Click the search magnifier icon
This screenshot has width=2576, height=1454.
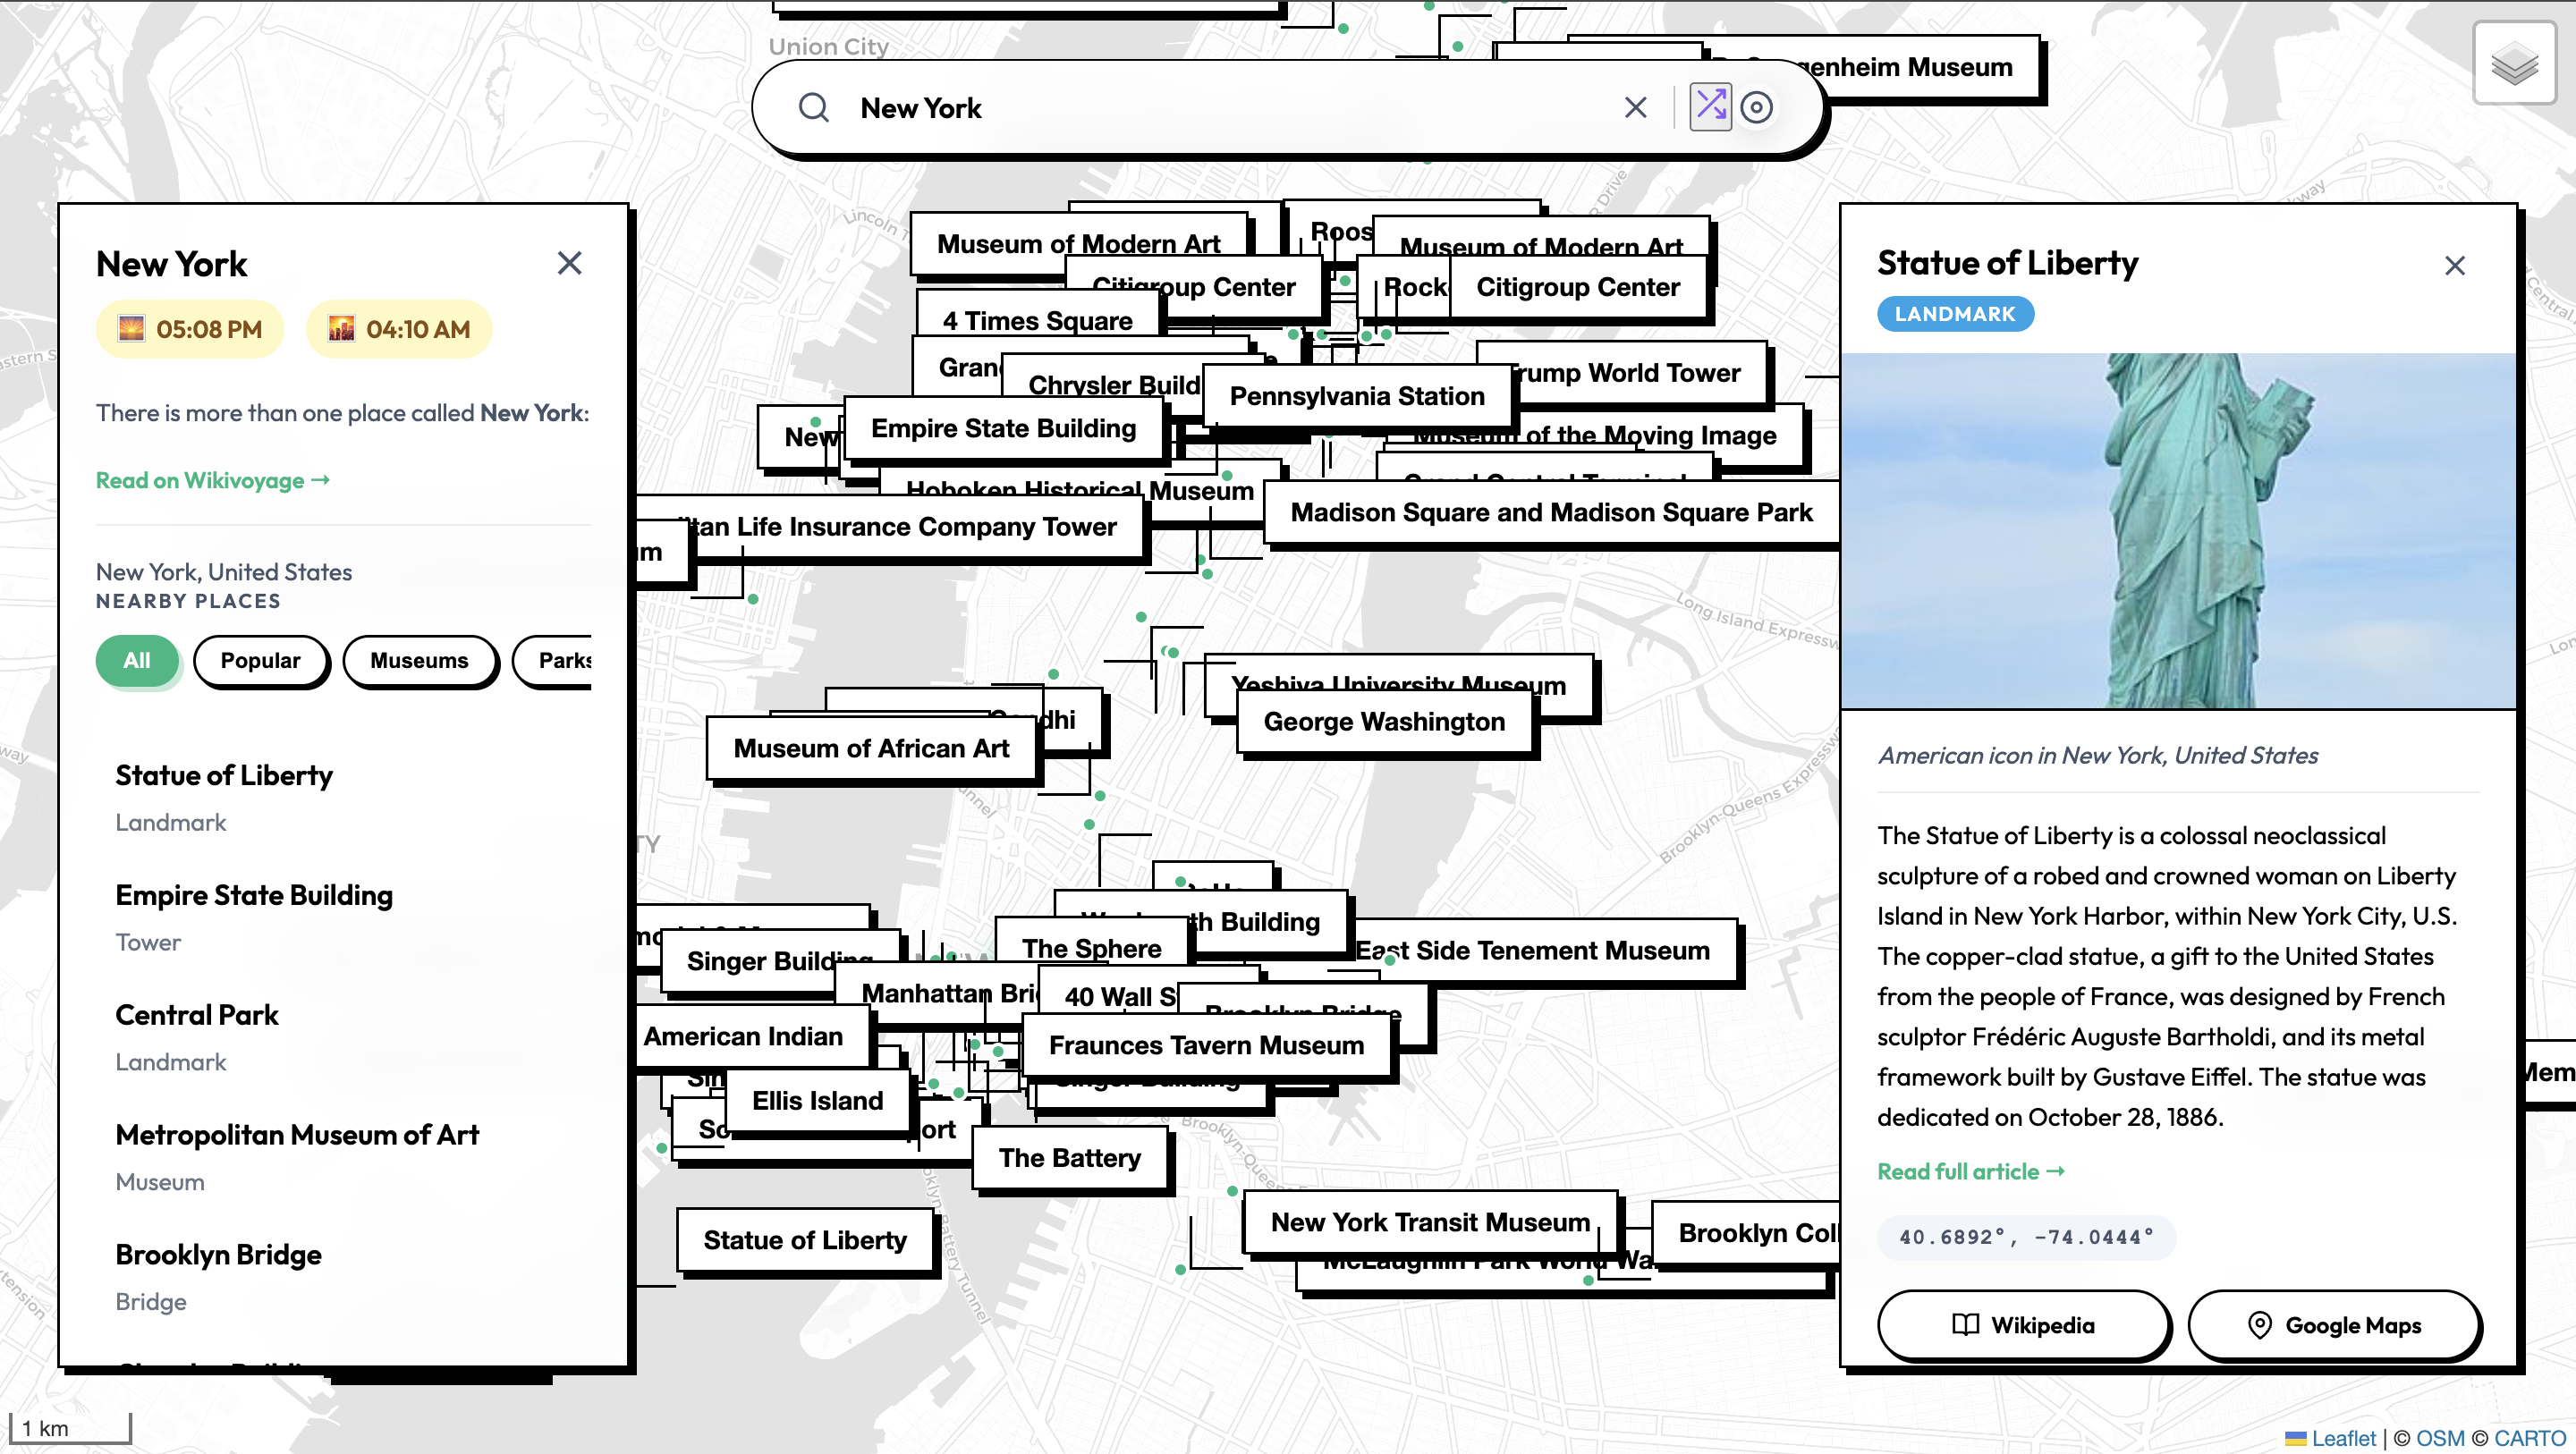[814, 107]
